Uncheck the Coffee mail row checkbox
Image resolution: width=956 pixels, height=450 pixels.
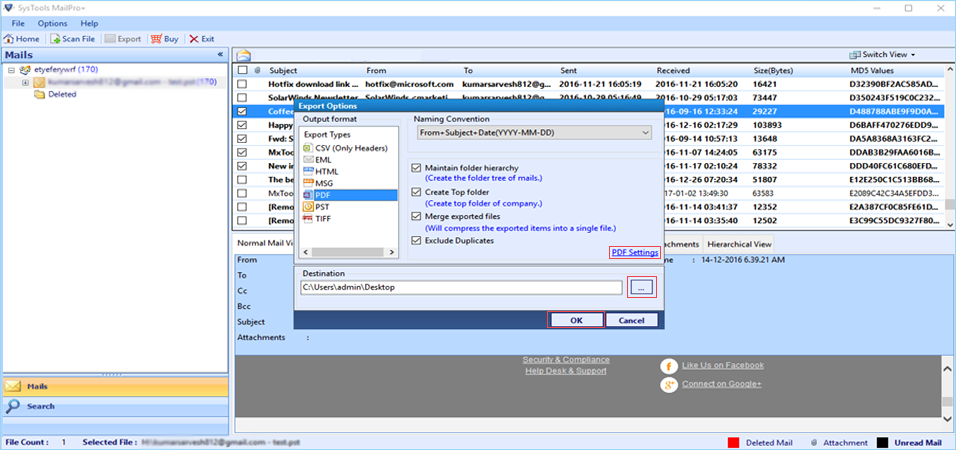pyautogui.click(x=242, y=112)
